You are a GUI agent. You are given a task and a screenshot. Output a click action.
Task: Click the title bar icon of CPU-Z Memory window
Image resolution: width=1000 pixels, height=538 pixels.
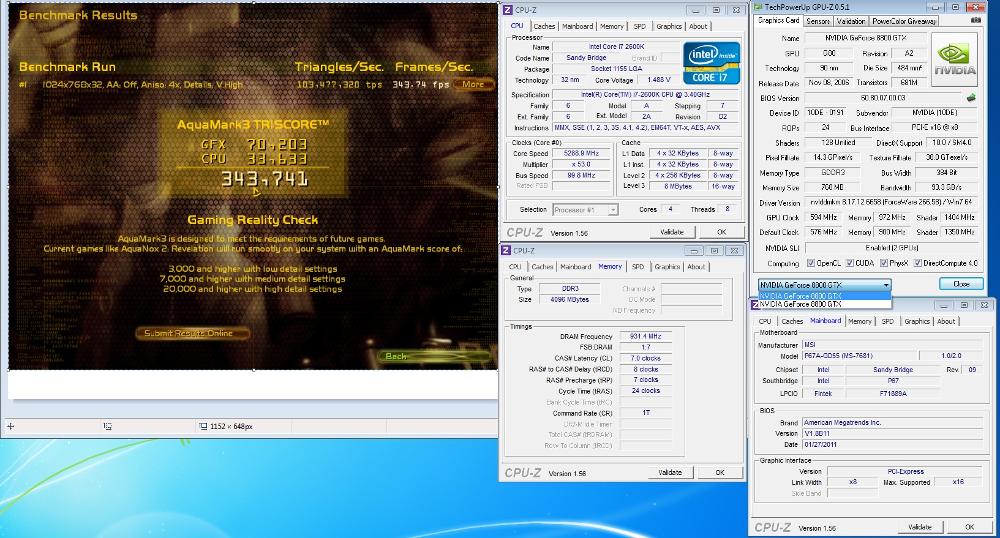coord(506,251)
